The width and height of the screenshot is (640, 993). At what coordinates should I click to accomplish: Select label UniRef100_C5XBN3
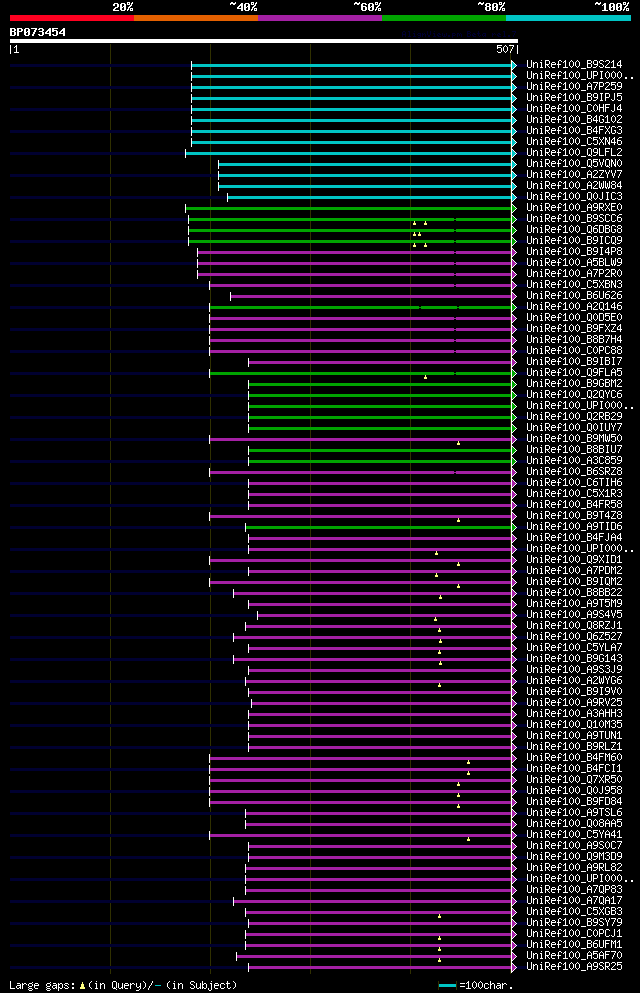[x=574, y=284]
